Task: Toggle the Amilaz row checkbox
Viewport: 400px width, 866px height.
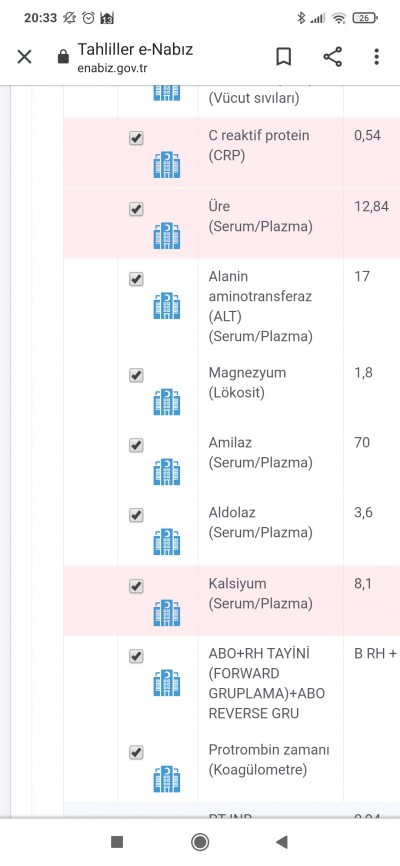Action: coord(136,445)
